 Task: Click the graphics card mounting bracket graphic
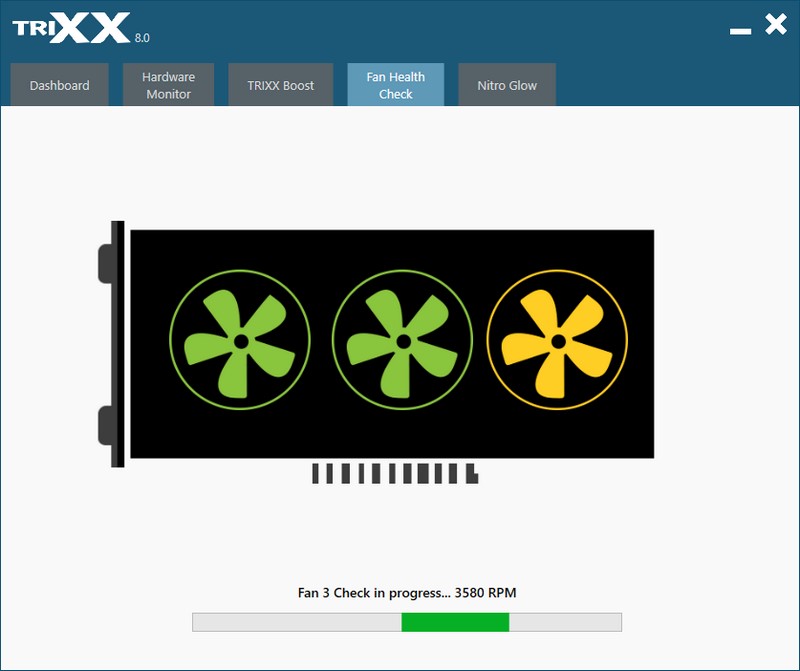point(111,344)
